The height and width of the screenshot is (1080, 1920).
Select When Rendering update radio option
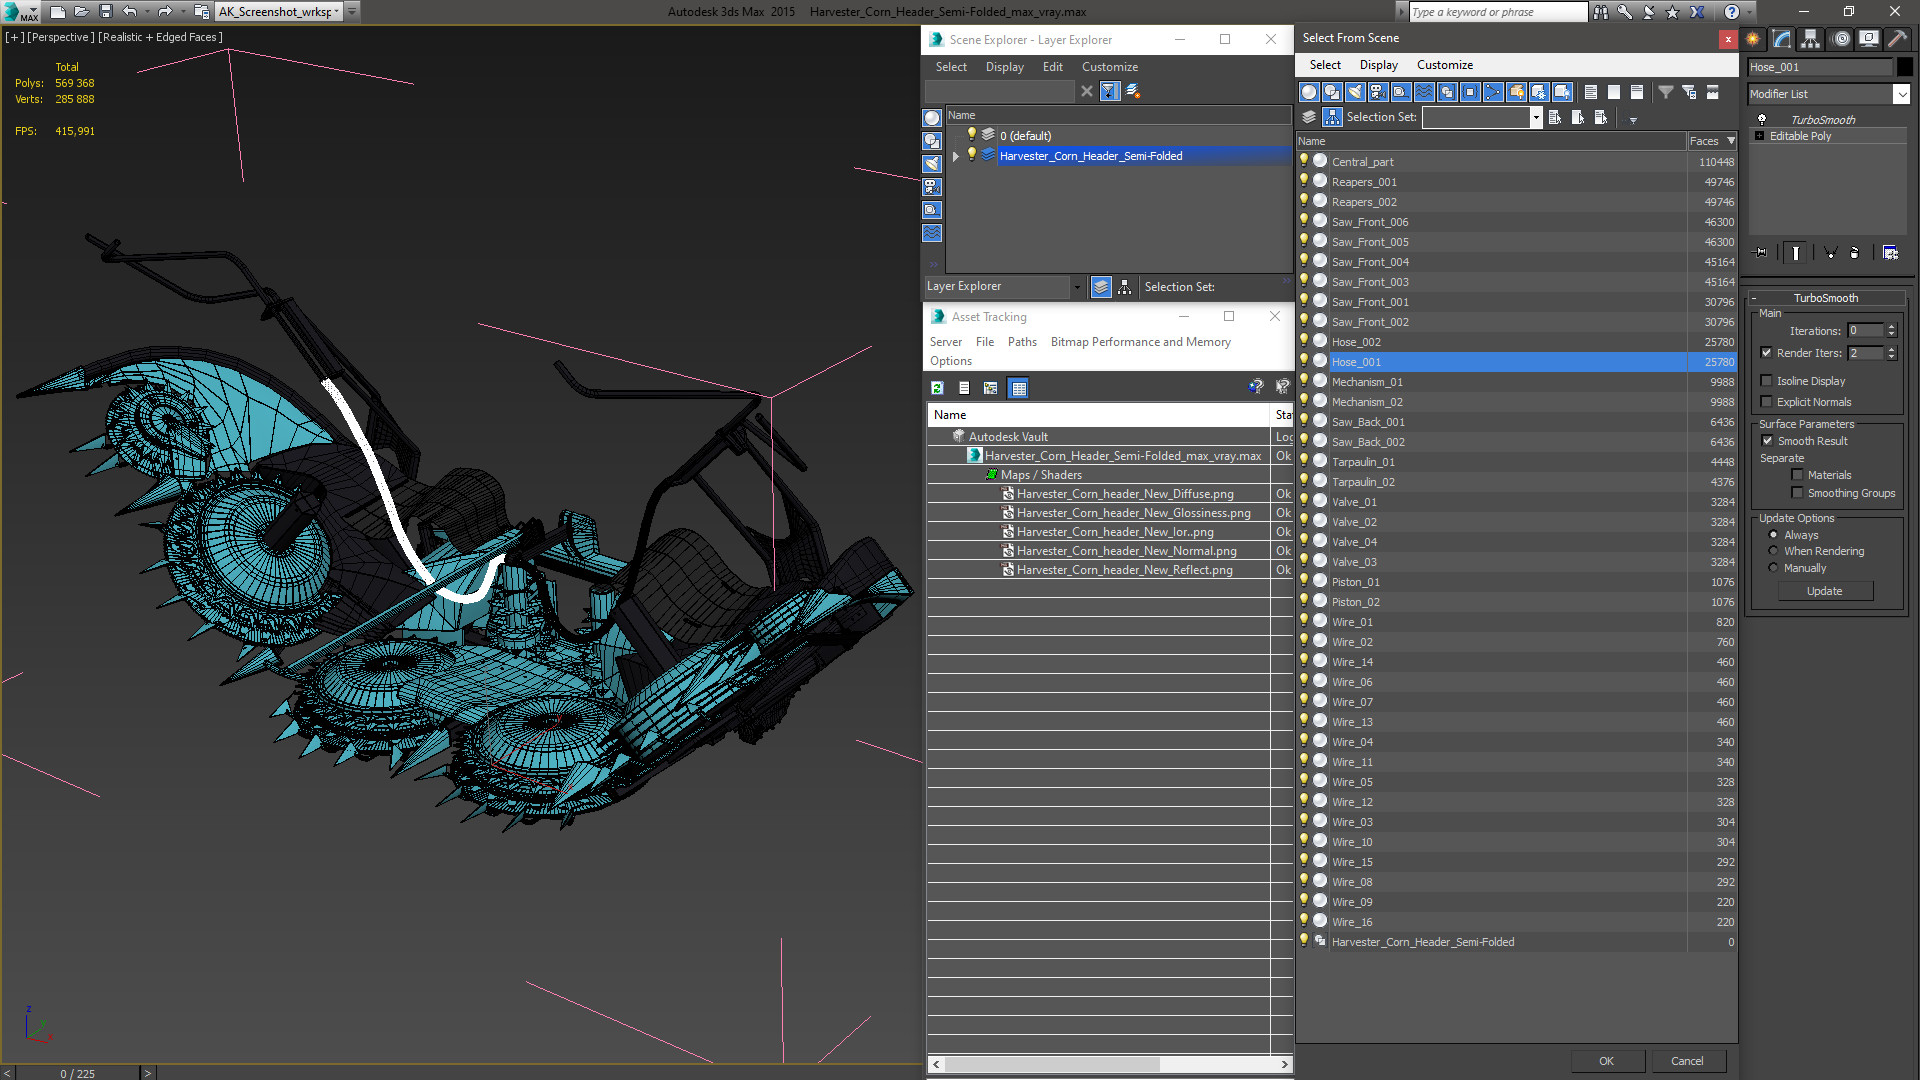(x=1774, y=551)
